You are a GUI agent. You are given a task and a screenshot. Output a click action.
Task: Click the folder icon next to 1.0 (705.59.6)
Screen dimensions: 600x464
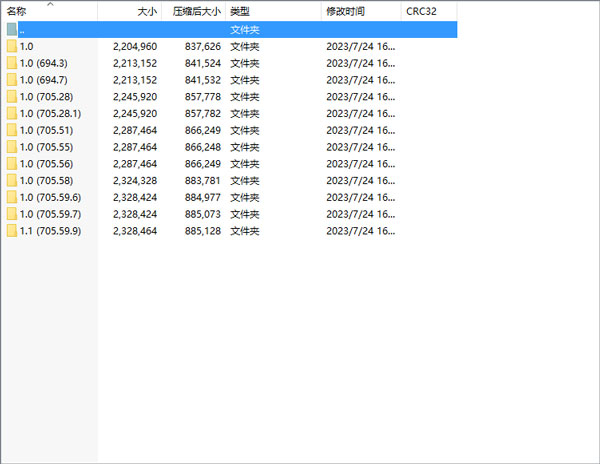(x=12, y=197)
